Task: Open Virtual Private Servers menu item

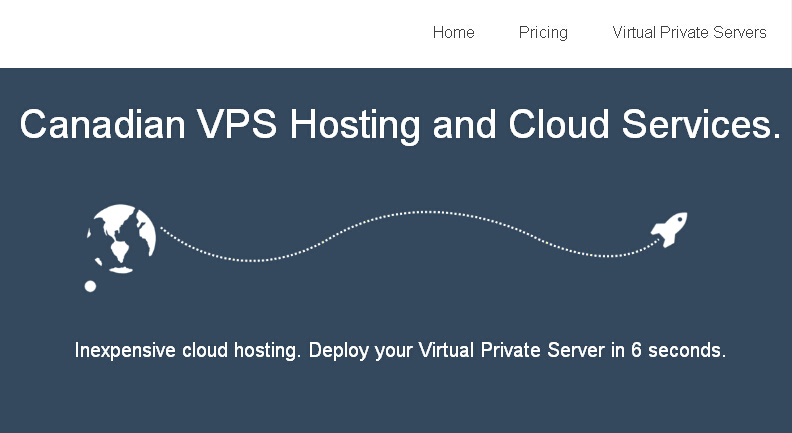Action: pyautogui.click(x=689, y=32)
